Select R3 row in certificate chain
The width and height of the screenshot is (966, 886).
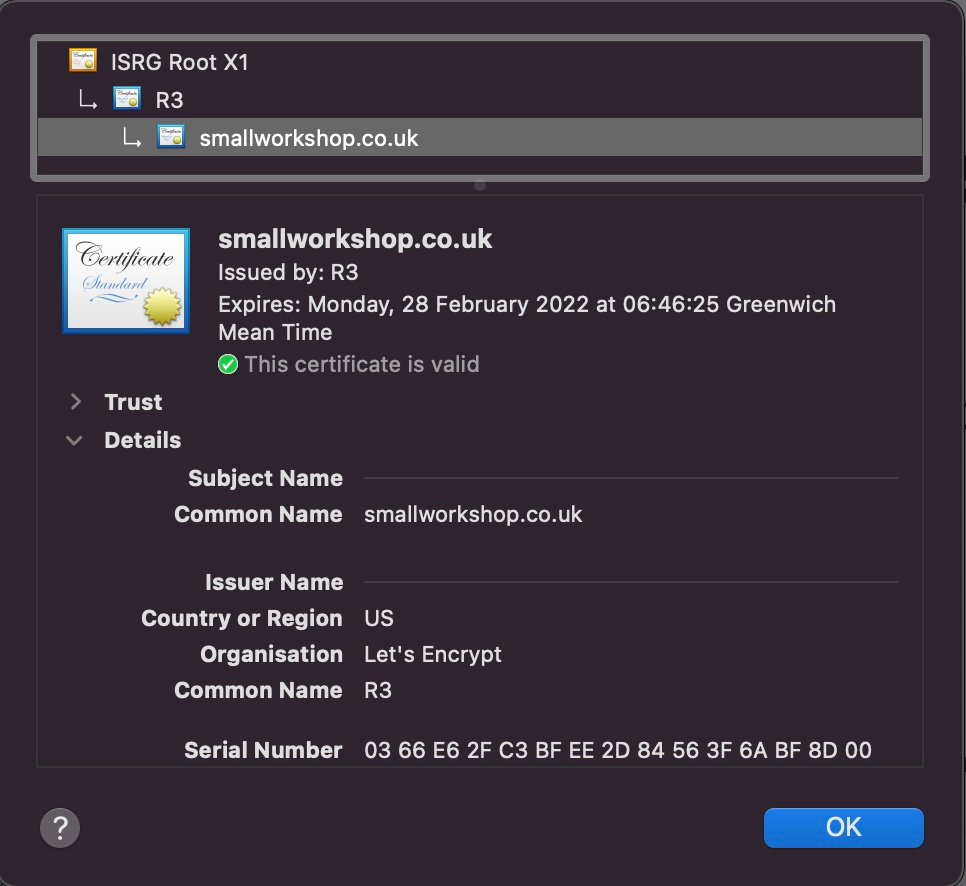[480, 99]
